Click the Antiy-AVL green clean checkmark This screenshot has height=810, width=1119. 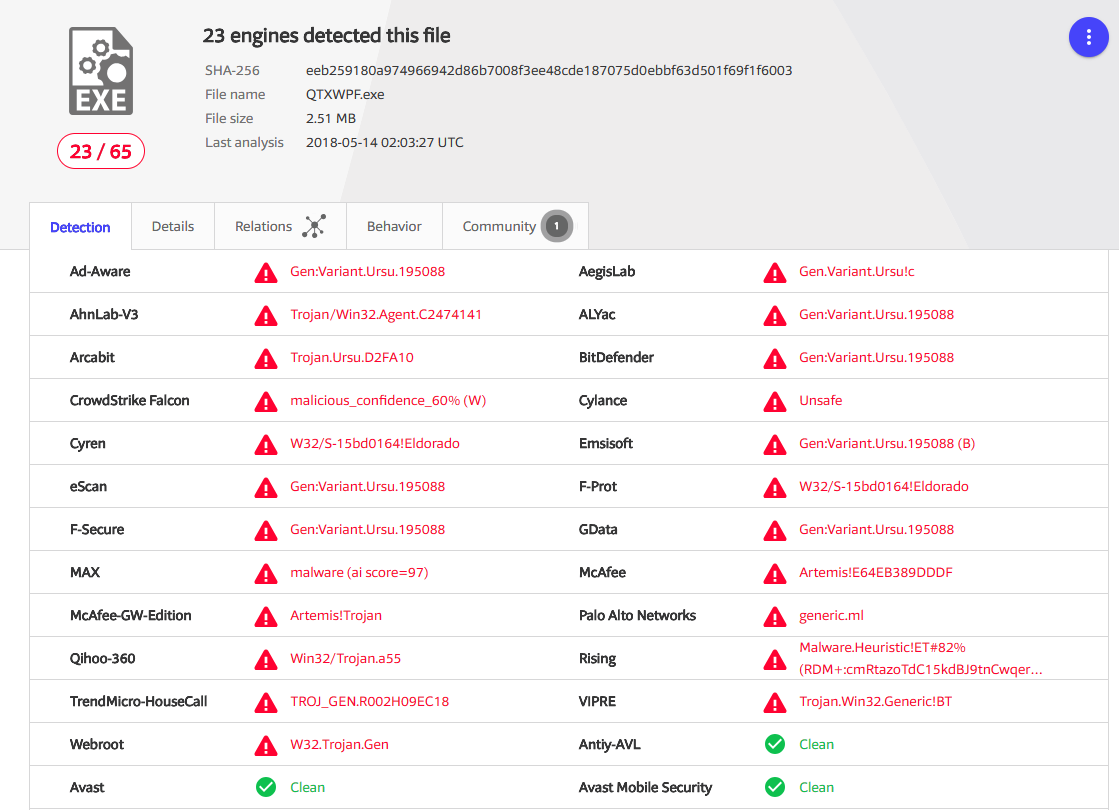775,744
